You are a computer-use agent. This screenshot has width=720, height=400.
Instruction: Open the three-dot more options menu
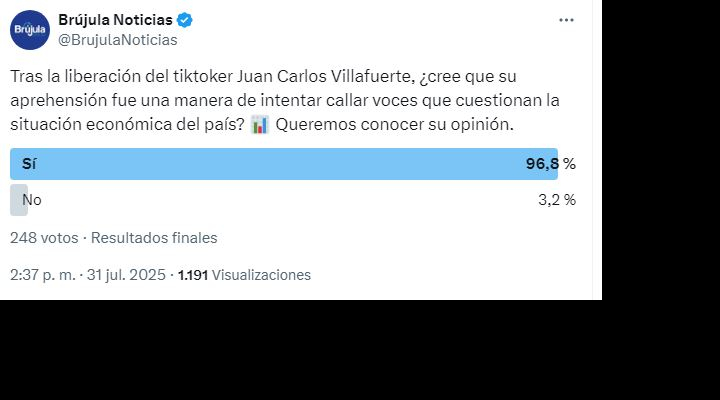566,20
